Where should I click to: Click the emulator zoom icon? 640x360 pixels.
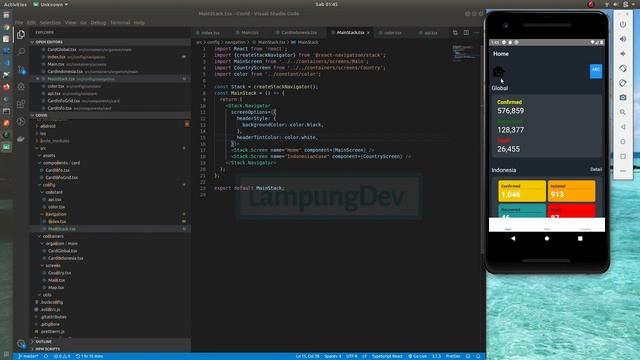[x=623, y=112]
